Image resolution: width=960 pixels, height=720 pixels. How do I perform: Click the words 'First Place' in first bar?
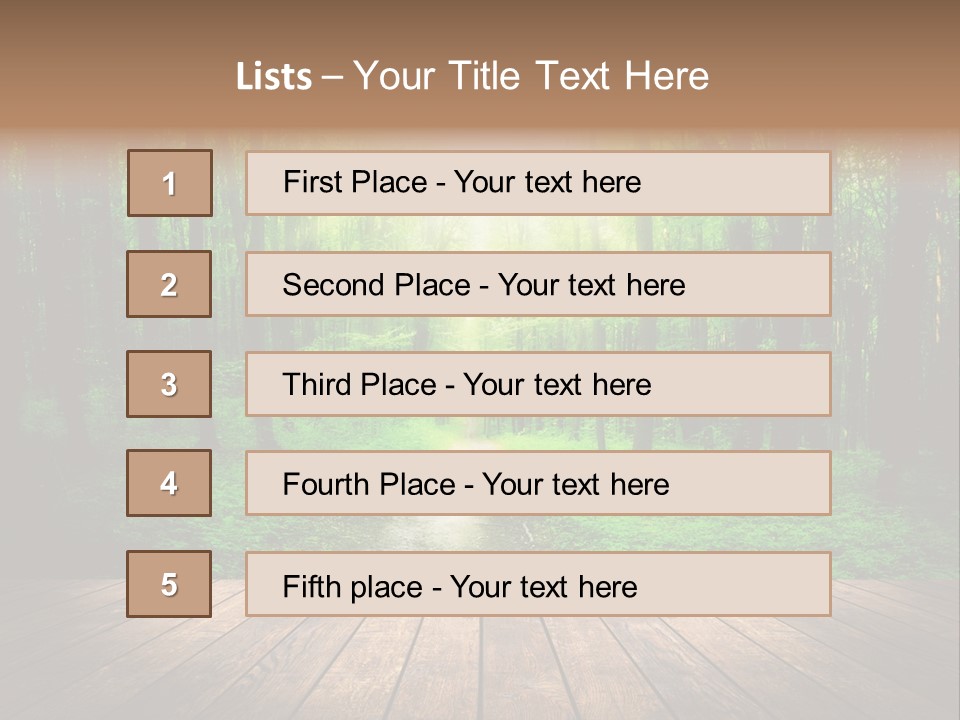355,182
